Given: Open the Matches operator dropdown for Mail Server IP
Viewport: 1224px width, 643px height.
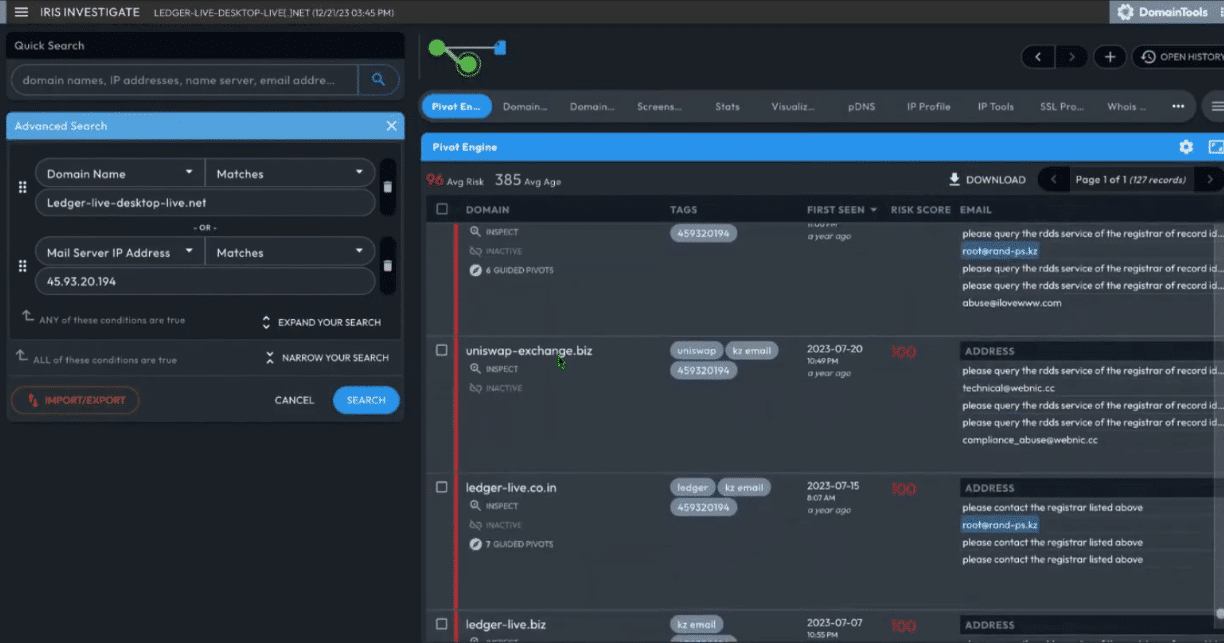Looking at the screenshot, I should click(x=290, y=251).
